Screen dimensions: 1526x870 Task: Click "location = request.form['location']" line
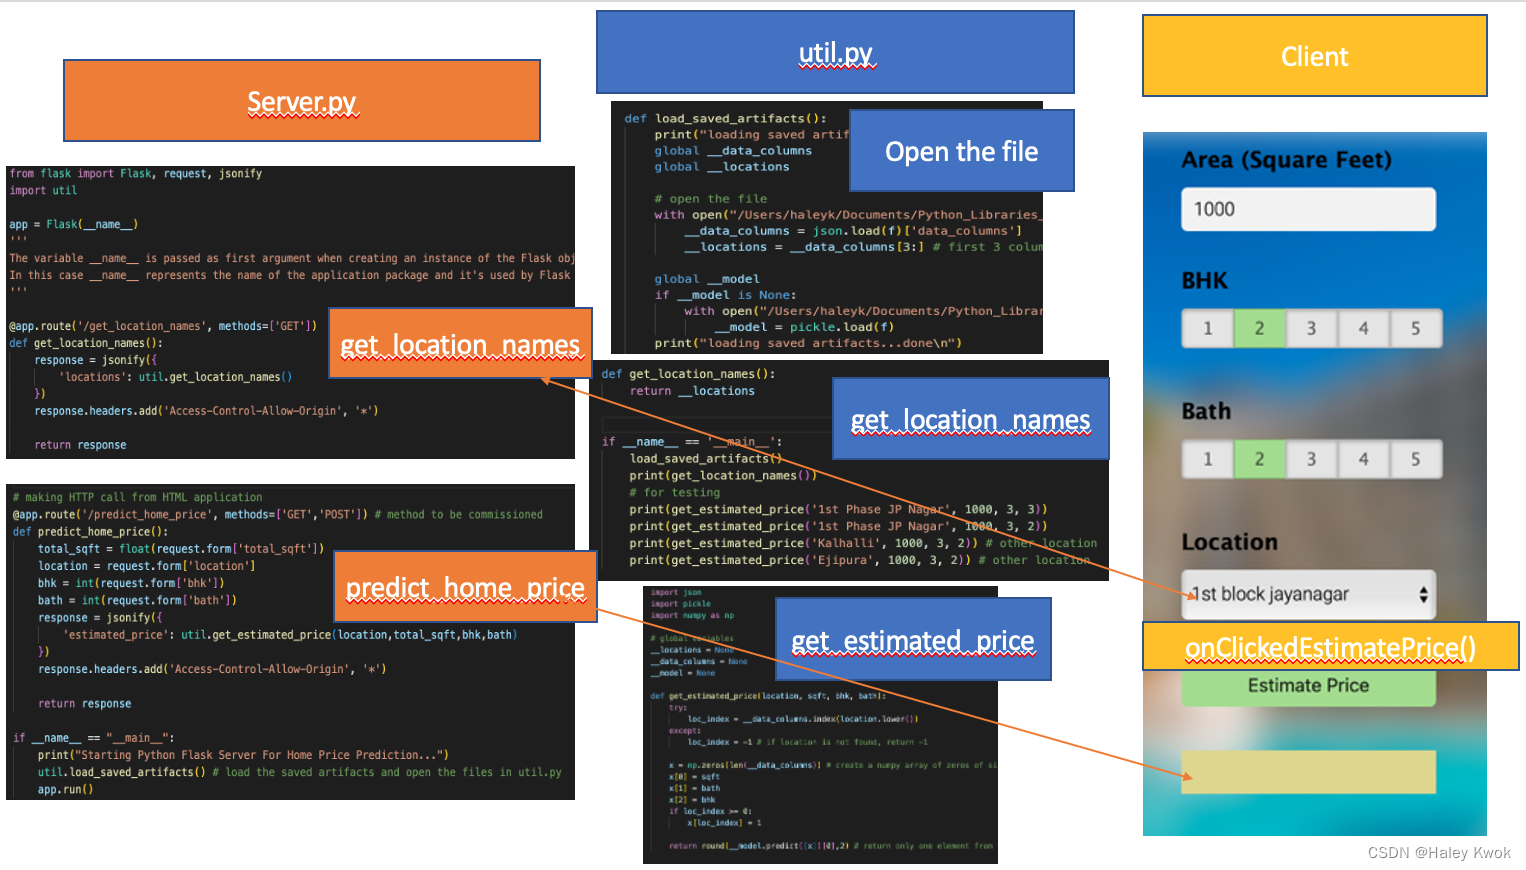146,565
